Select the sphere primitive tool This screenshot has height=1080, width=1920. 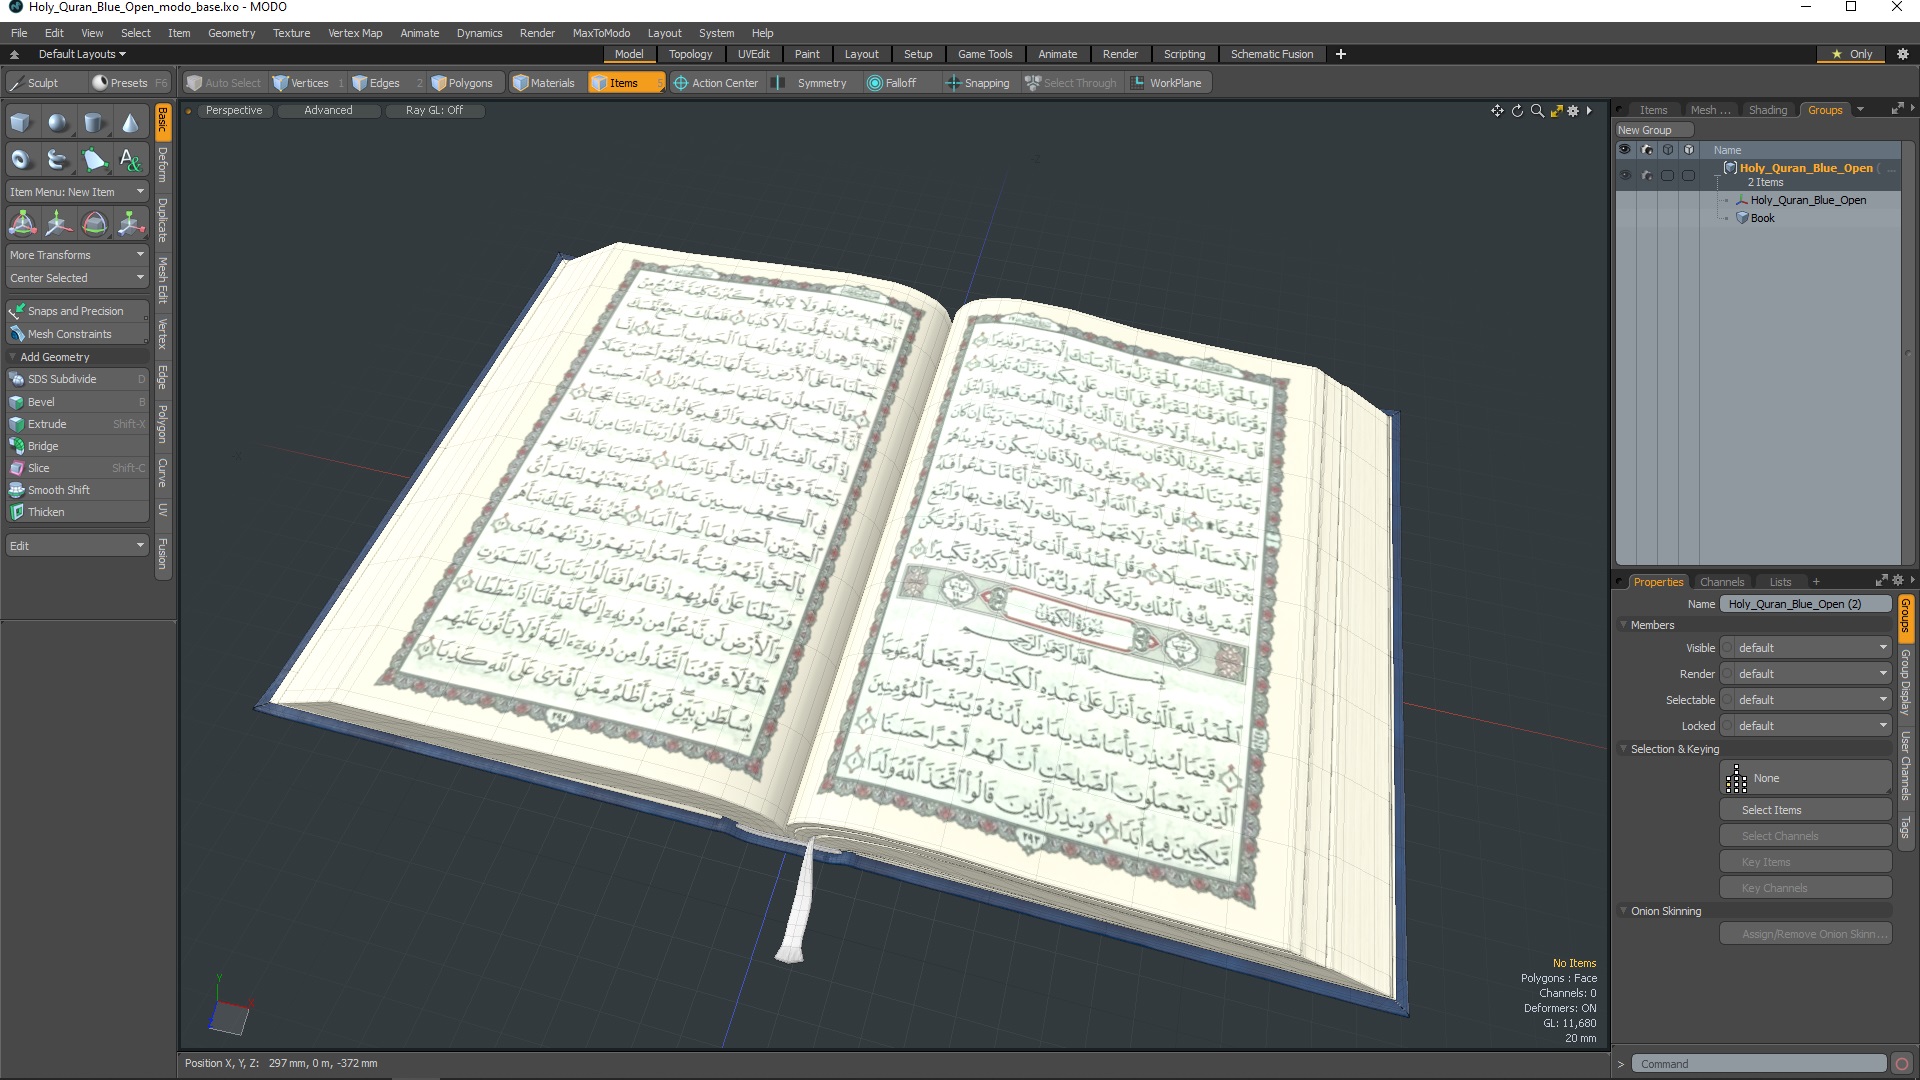[x=58, y=123]
